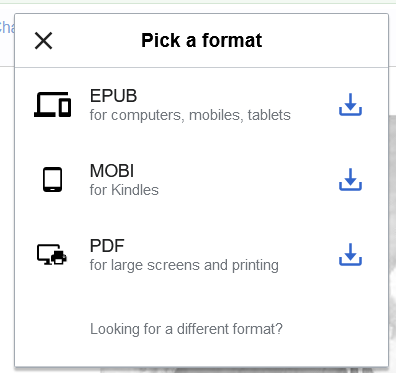Click the gray image visible right of the dialog

point(392,240)
